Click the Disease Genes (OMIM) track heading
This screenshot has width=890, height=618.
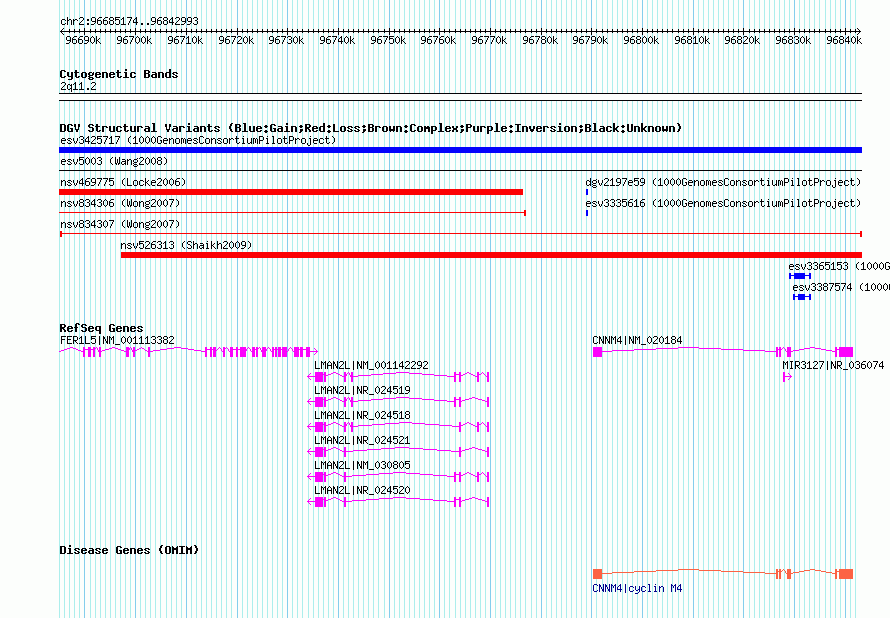(129, 550)
